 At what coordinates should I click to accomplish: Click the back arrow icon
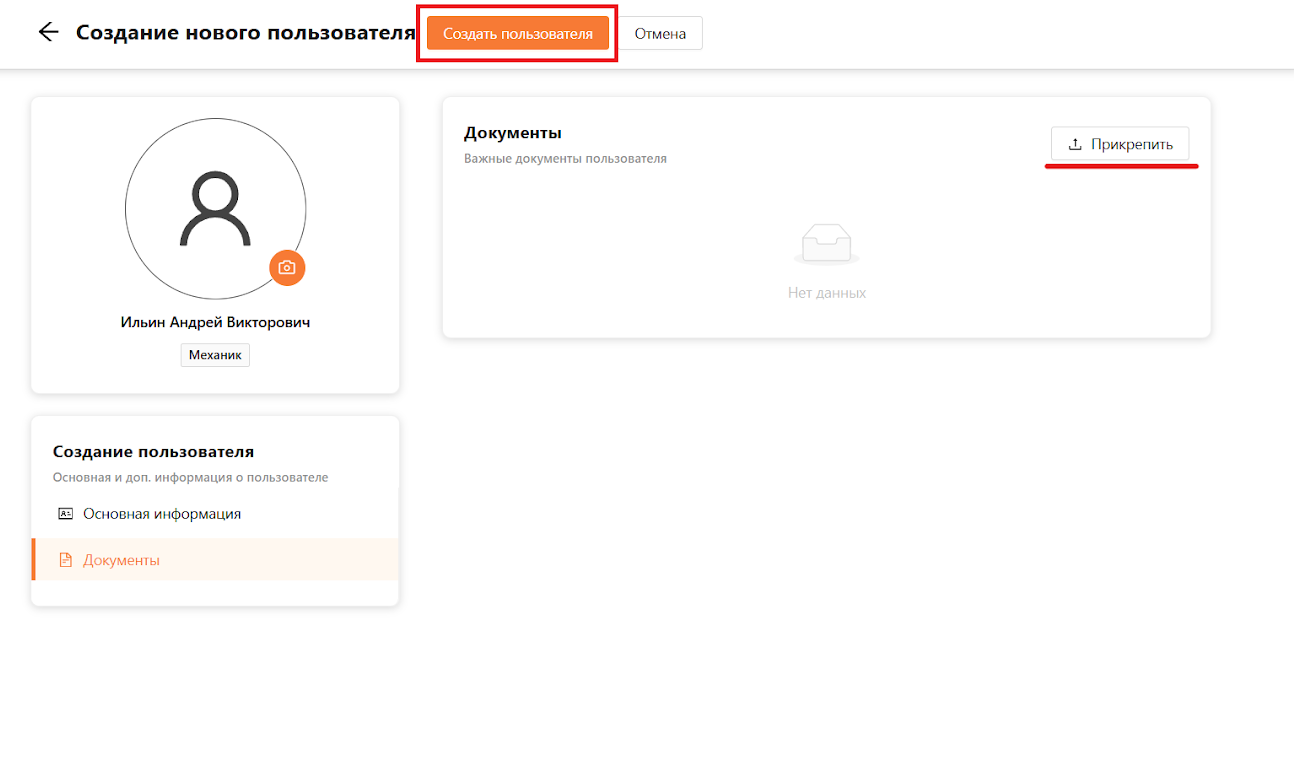pos(48,32)
